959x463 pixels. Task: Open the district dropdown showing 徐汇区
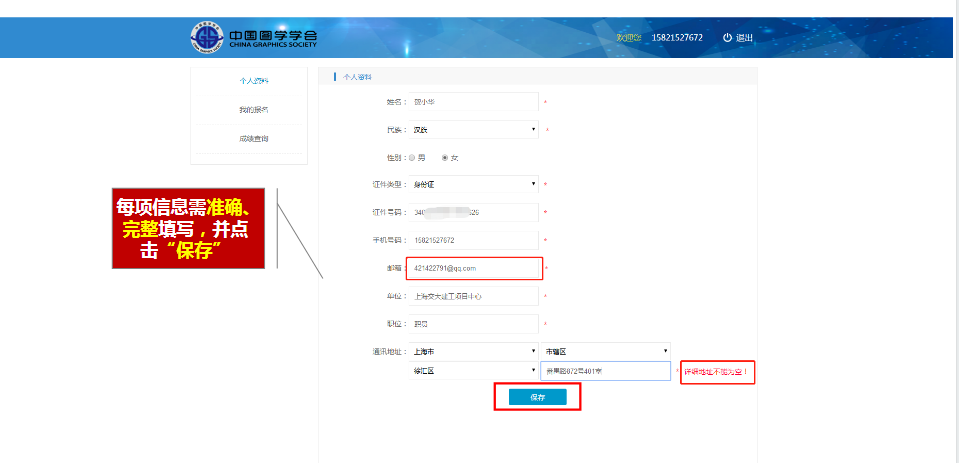pos(474,371)
